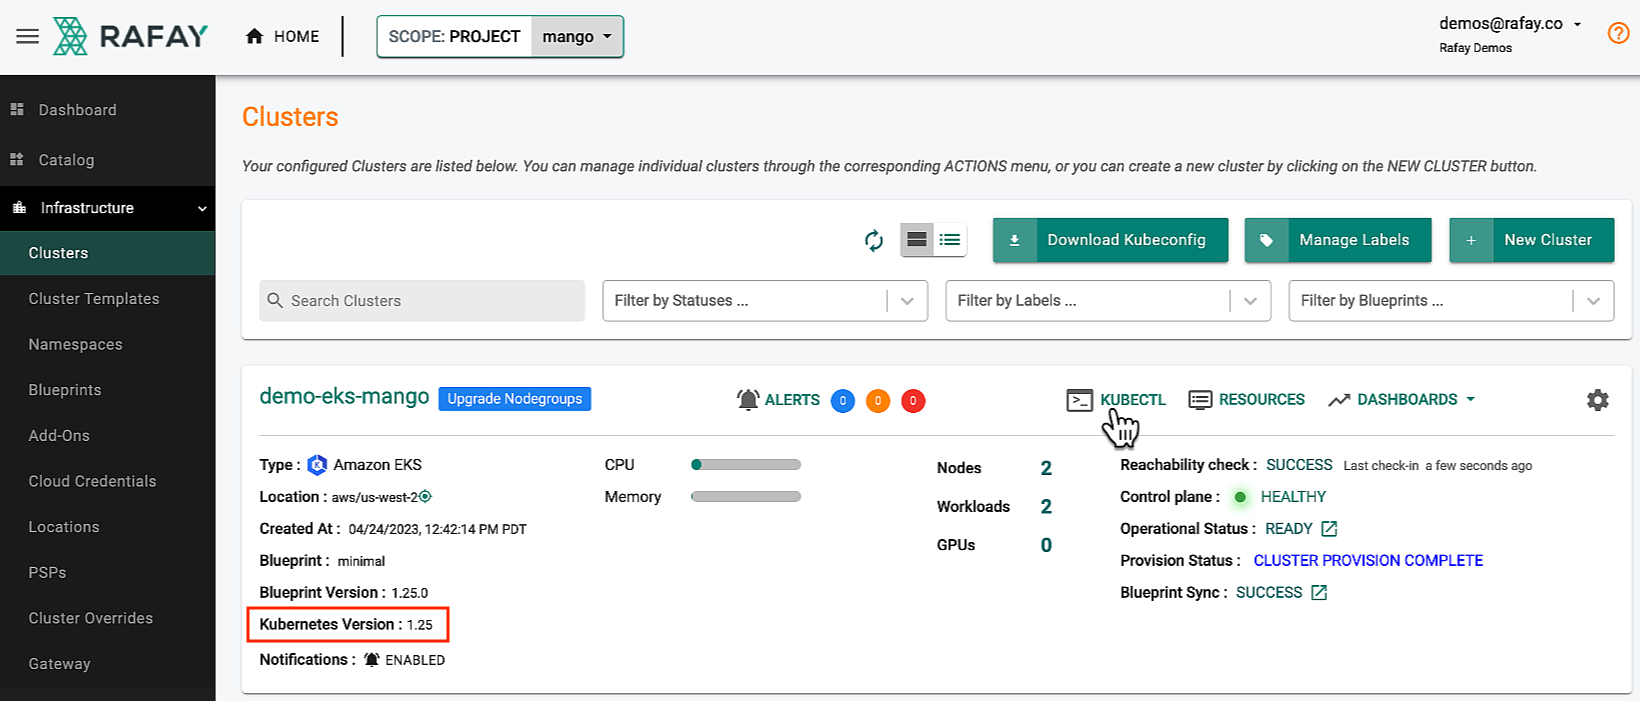Open the demos@rafay.co account dropdown

click(1510, 24)
